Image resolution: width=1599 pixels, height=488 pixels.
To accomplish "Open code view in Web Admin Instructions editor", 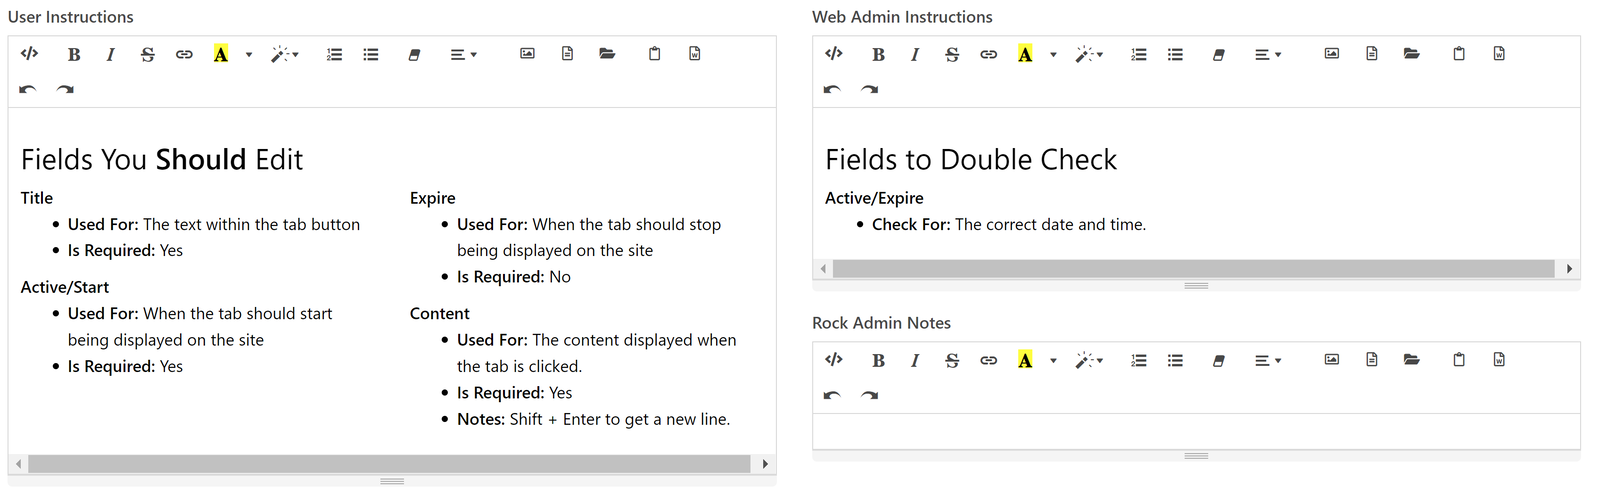I will 834,54.
